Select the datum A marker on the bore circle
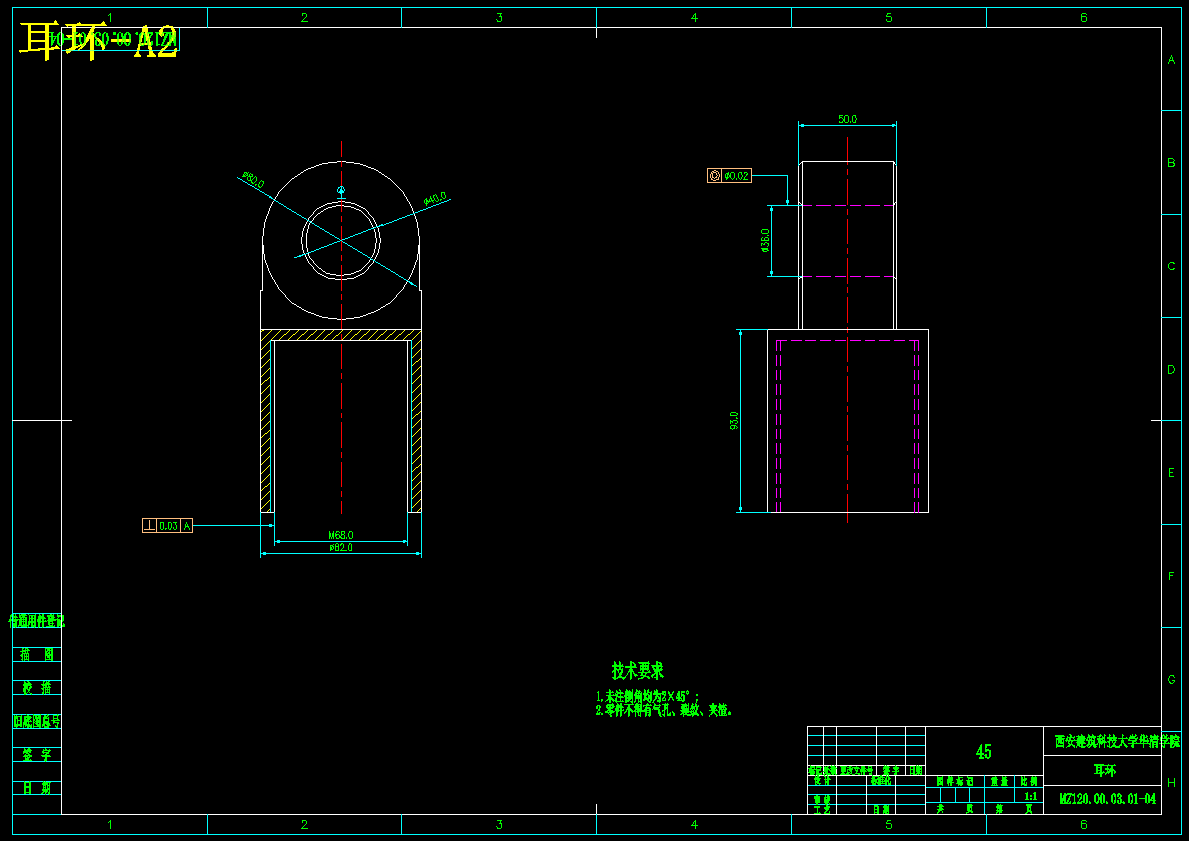The width and height of the screenshot is (1189, 841). click(x=341, y=191)
